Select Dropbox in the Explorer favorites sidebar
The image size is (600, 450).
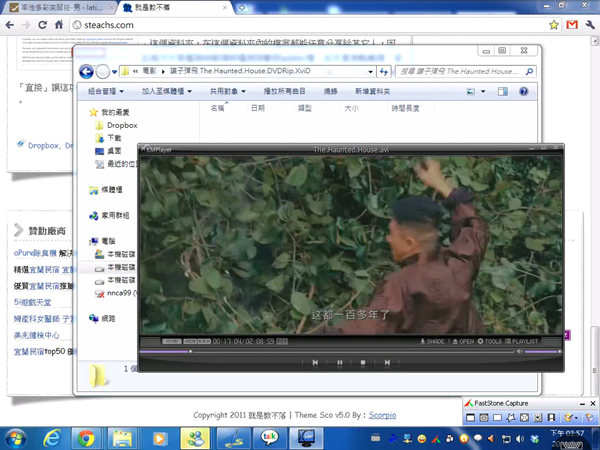[121, 125]
